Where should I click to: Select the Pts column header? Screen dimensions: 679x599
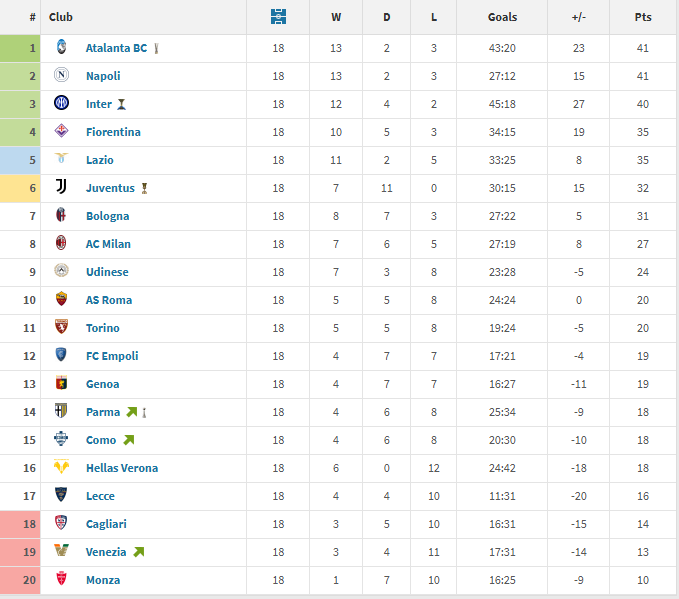tap(643, 17)
